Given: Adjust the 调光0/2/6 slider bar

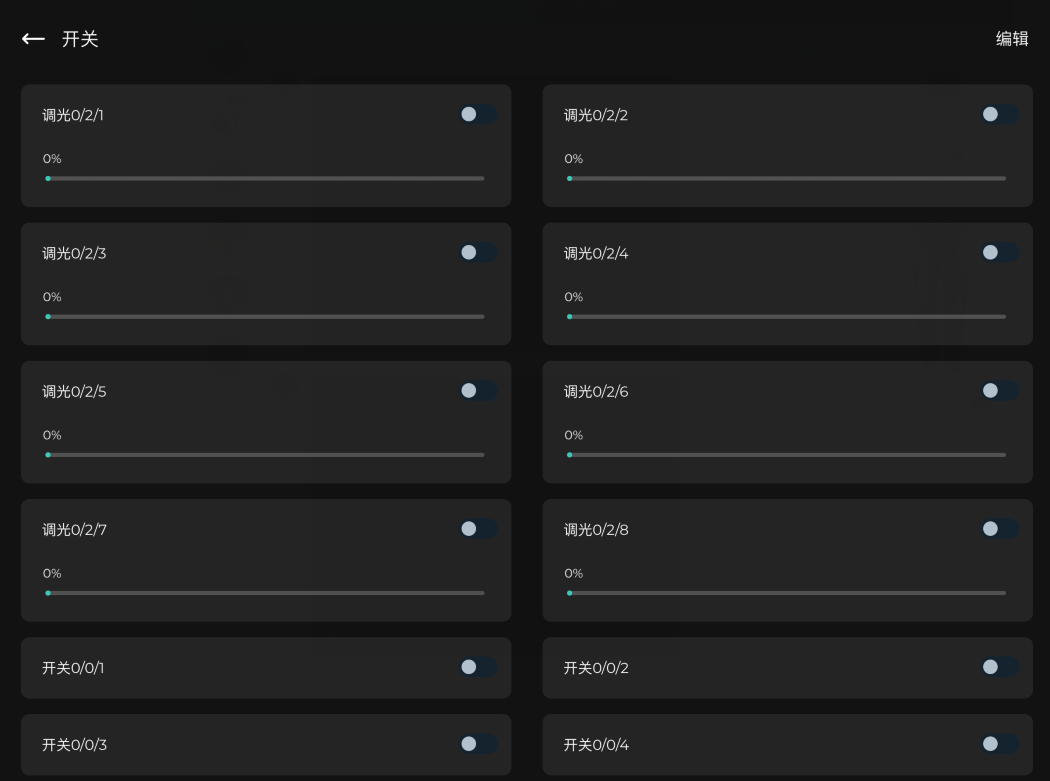Looking at the screenshot, I should click(787, 455).
